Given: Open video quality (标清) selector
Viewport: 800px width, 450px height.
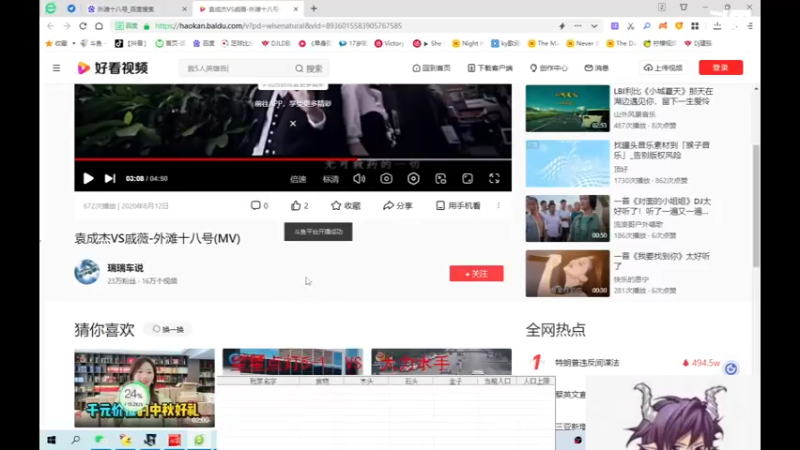Looking at the screenshot, I should [x=331, y=179].
